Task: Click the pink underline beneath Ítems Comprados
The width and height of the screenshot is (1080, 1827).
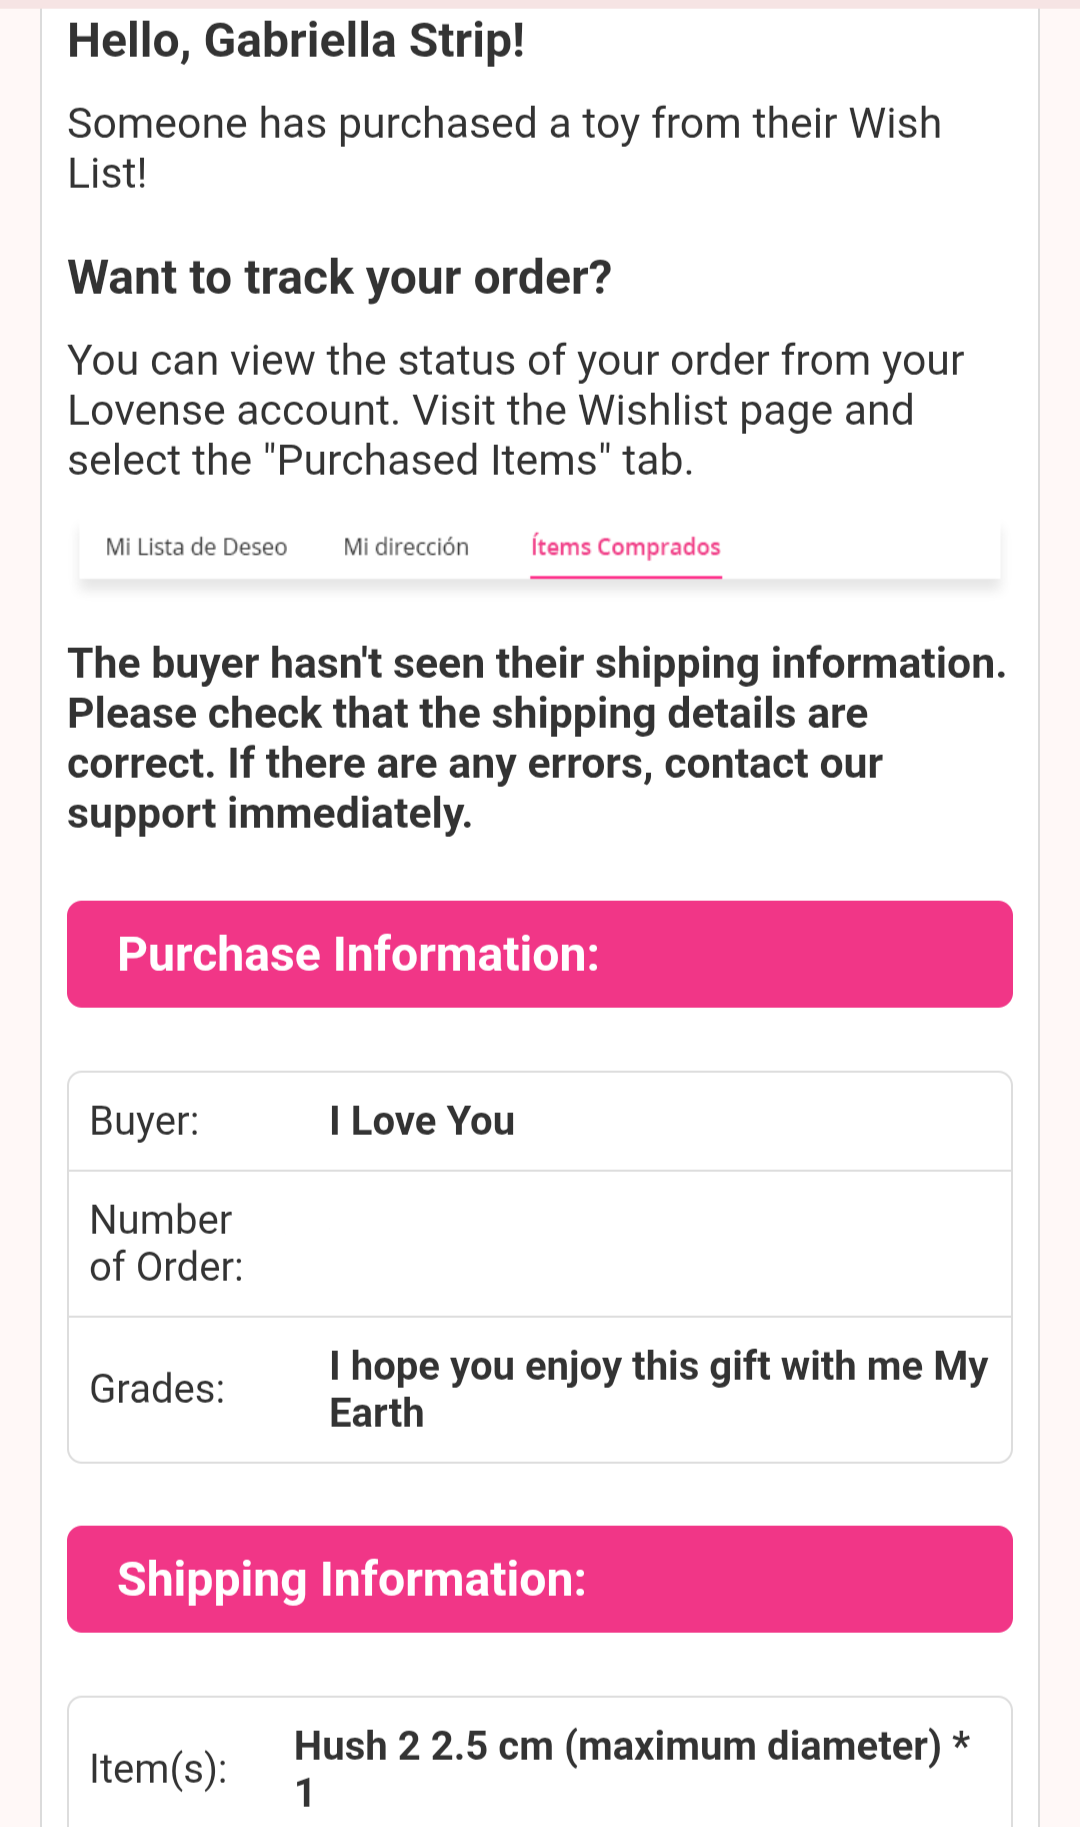Action: tap(625, 577)
